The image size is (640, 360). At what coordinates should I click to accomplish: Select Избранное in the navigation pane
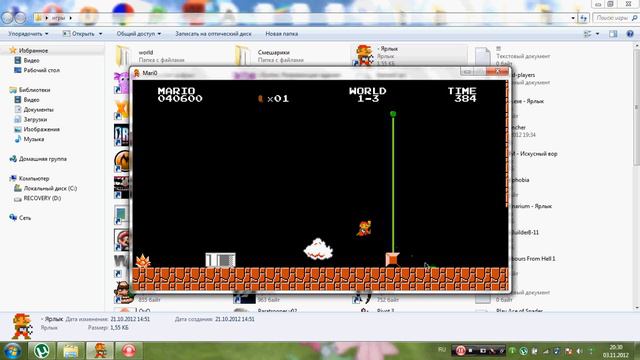(33, 51)
